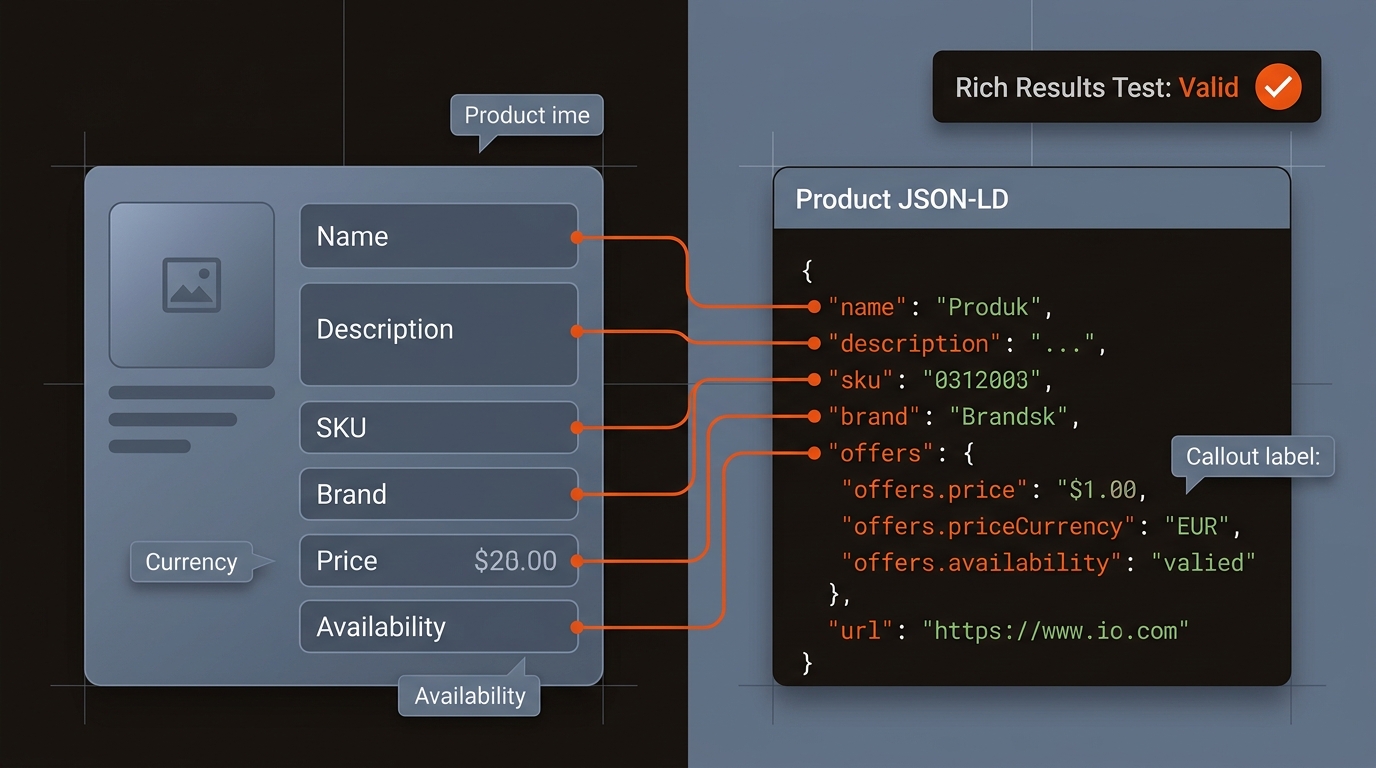The height and width of the screenshot is (768, 1376).
Task: Click the image placeholder icon
Action: [x=191, y=285]
